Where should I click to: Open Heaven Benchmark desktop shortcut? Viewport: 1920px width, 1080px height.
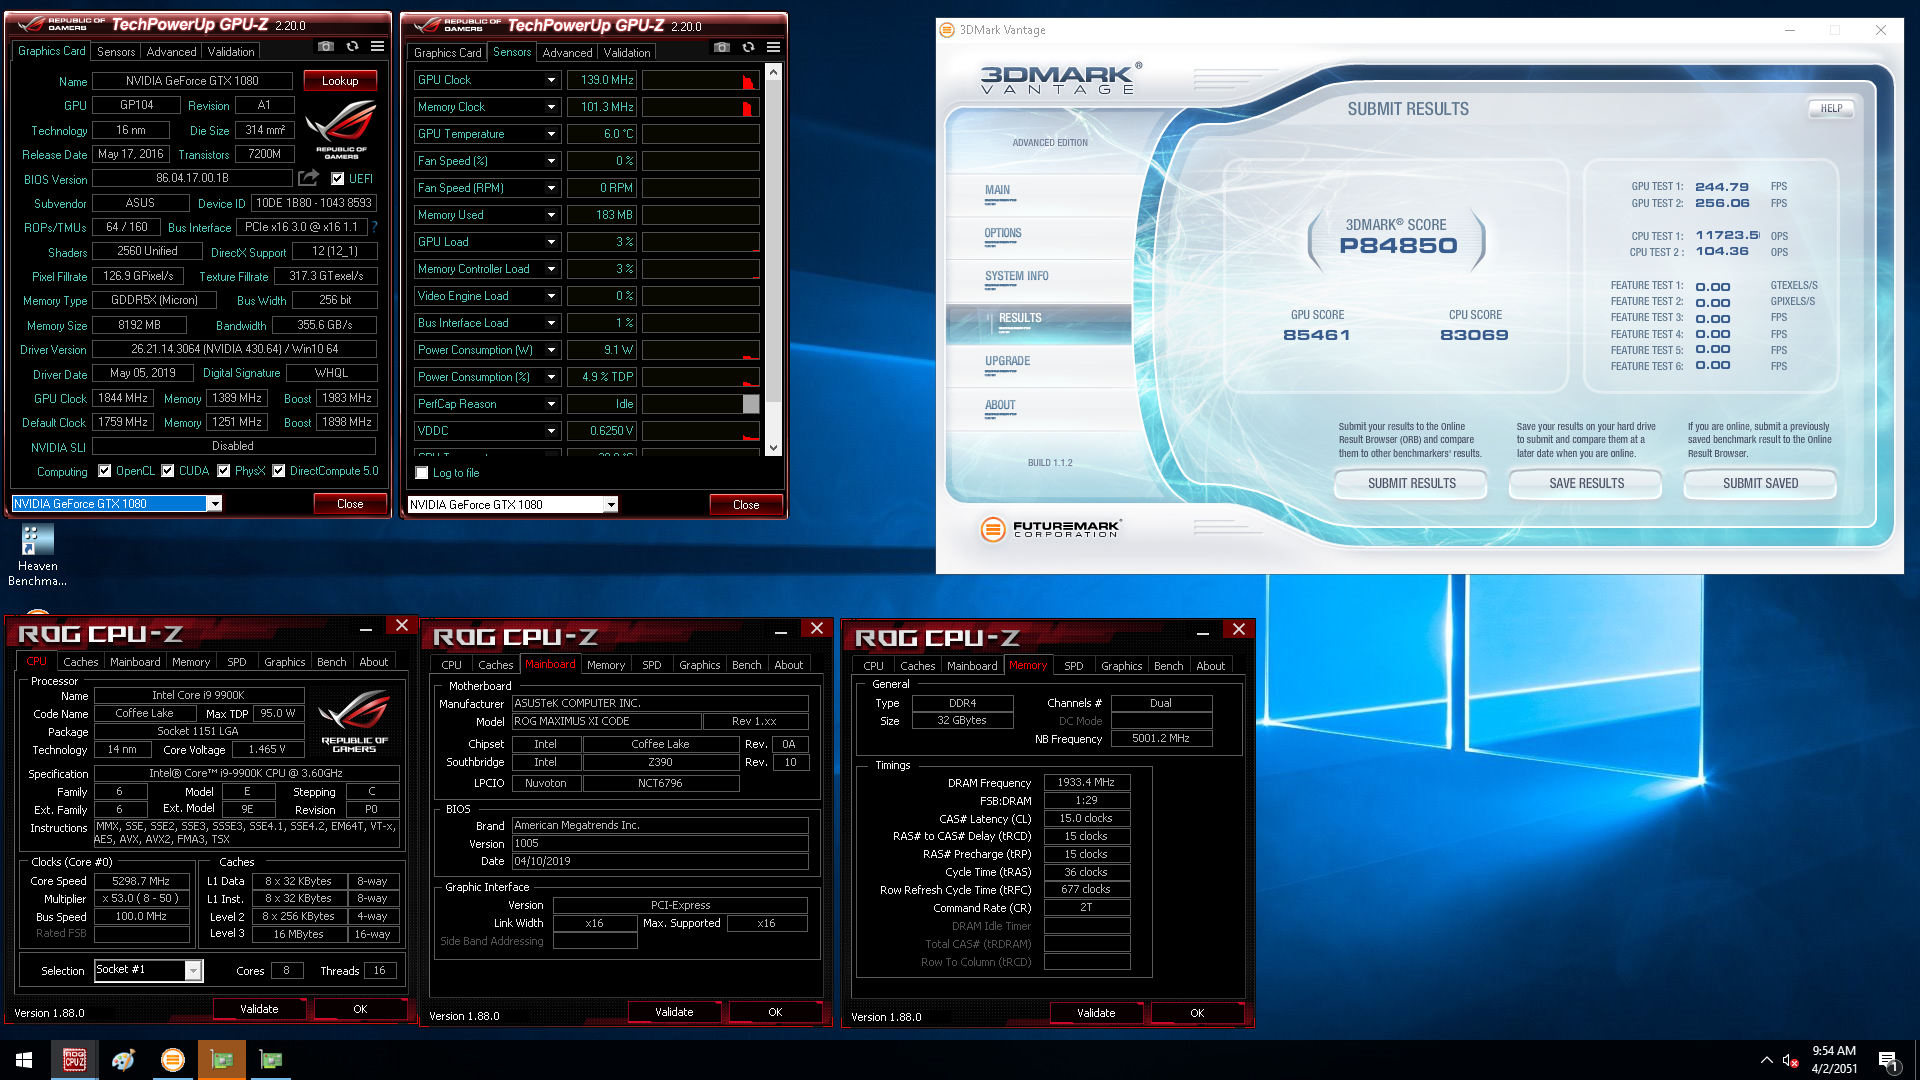pos(37,556)
